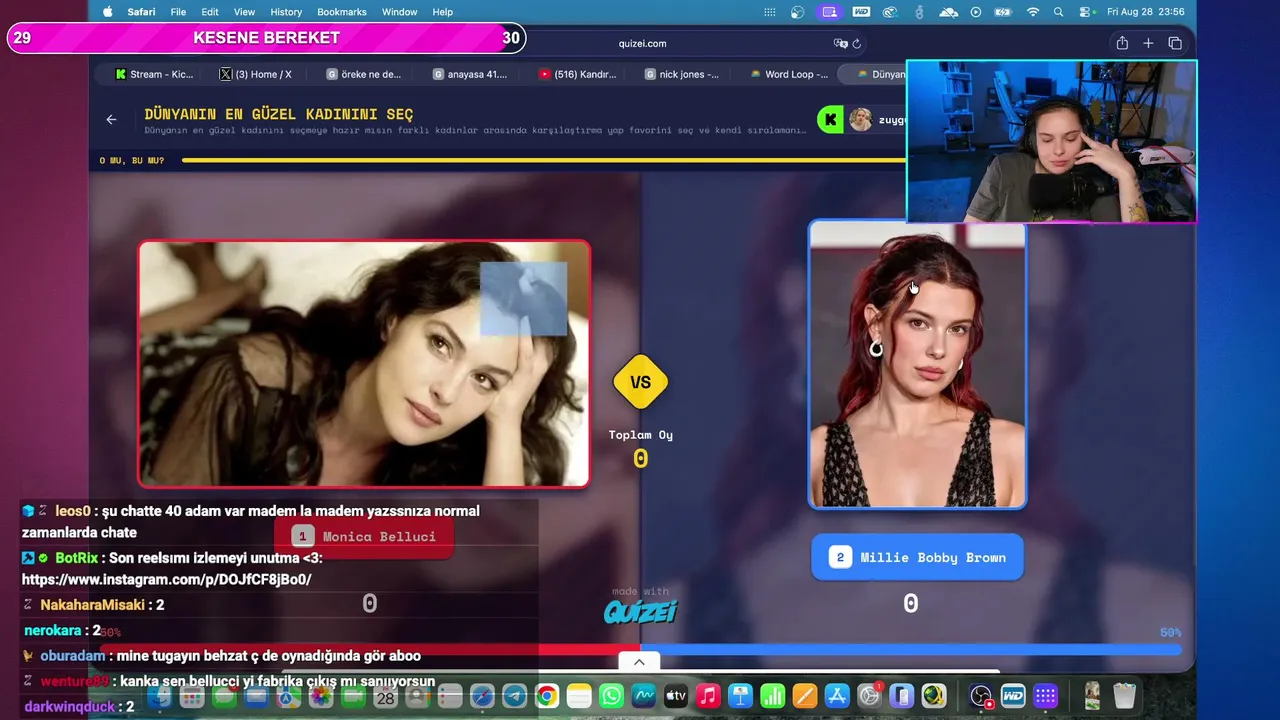
Task: Open the App Store from the dock
Action: tap(837, 696)
